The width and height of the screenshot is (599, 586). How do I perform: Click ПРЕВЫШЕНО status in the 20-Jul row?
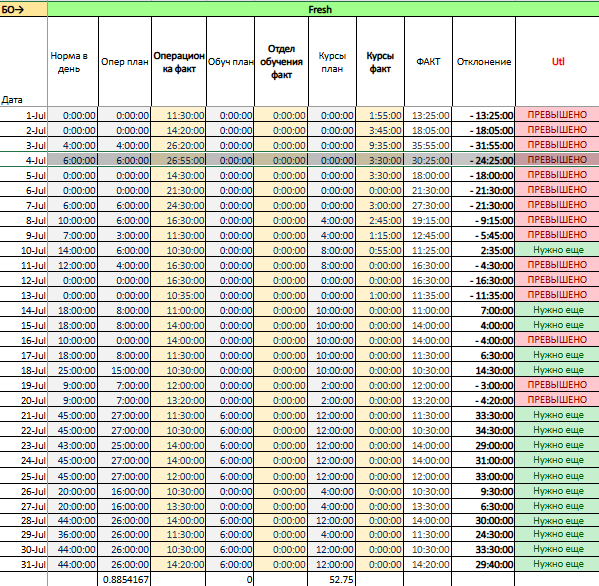(557, 400)
